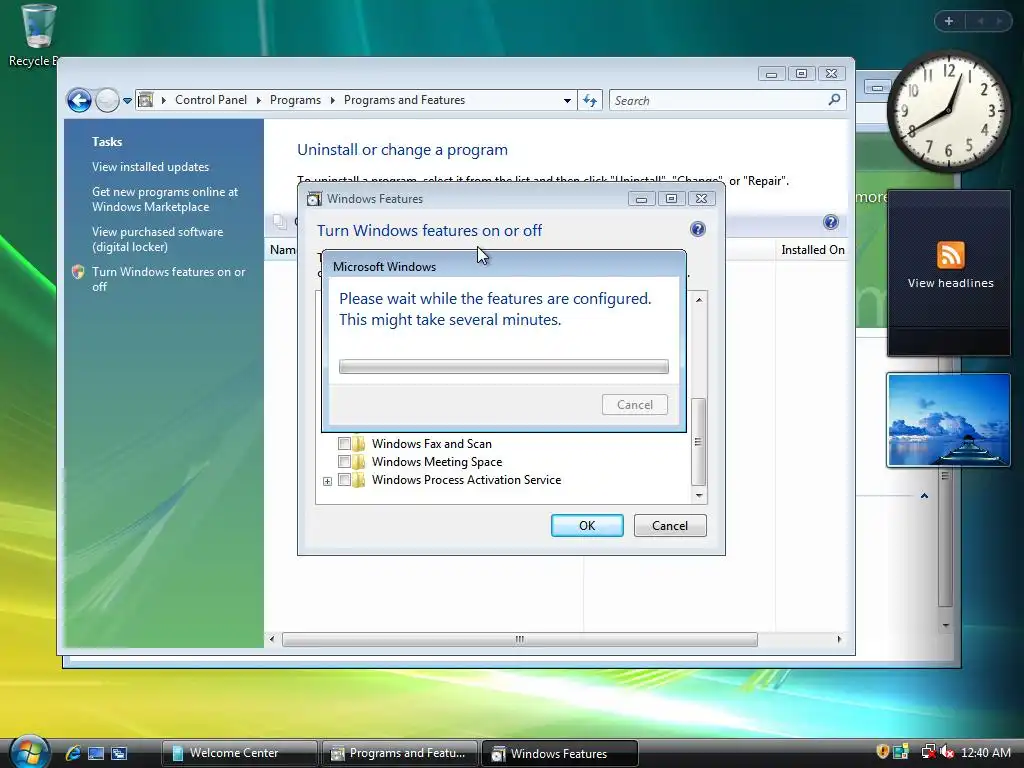Switch to Welcome Center taskbar button
This screenshot has width=1024, height=768.
tap(239, 753)
